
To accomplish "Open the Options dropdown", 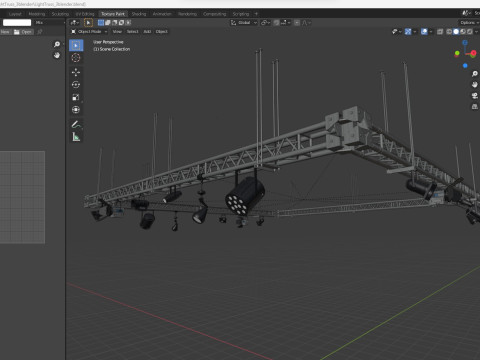I will coord(470,23).
